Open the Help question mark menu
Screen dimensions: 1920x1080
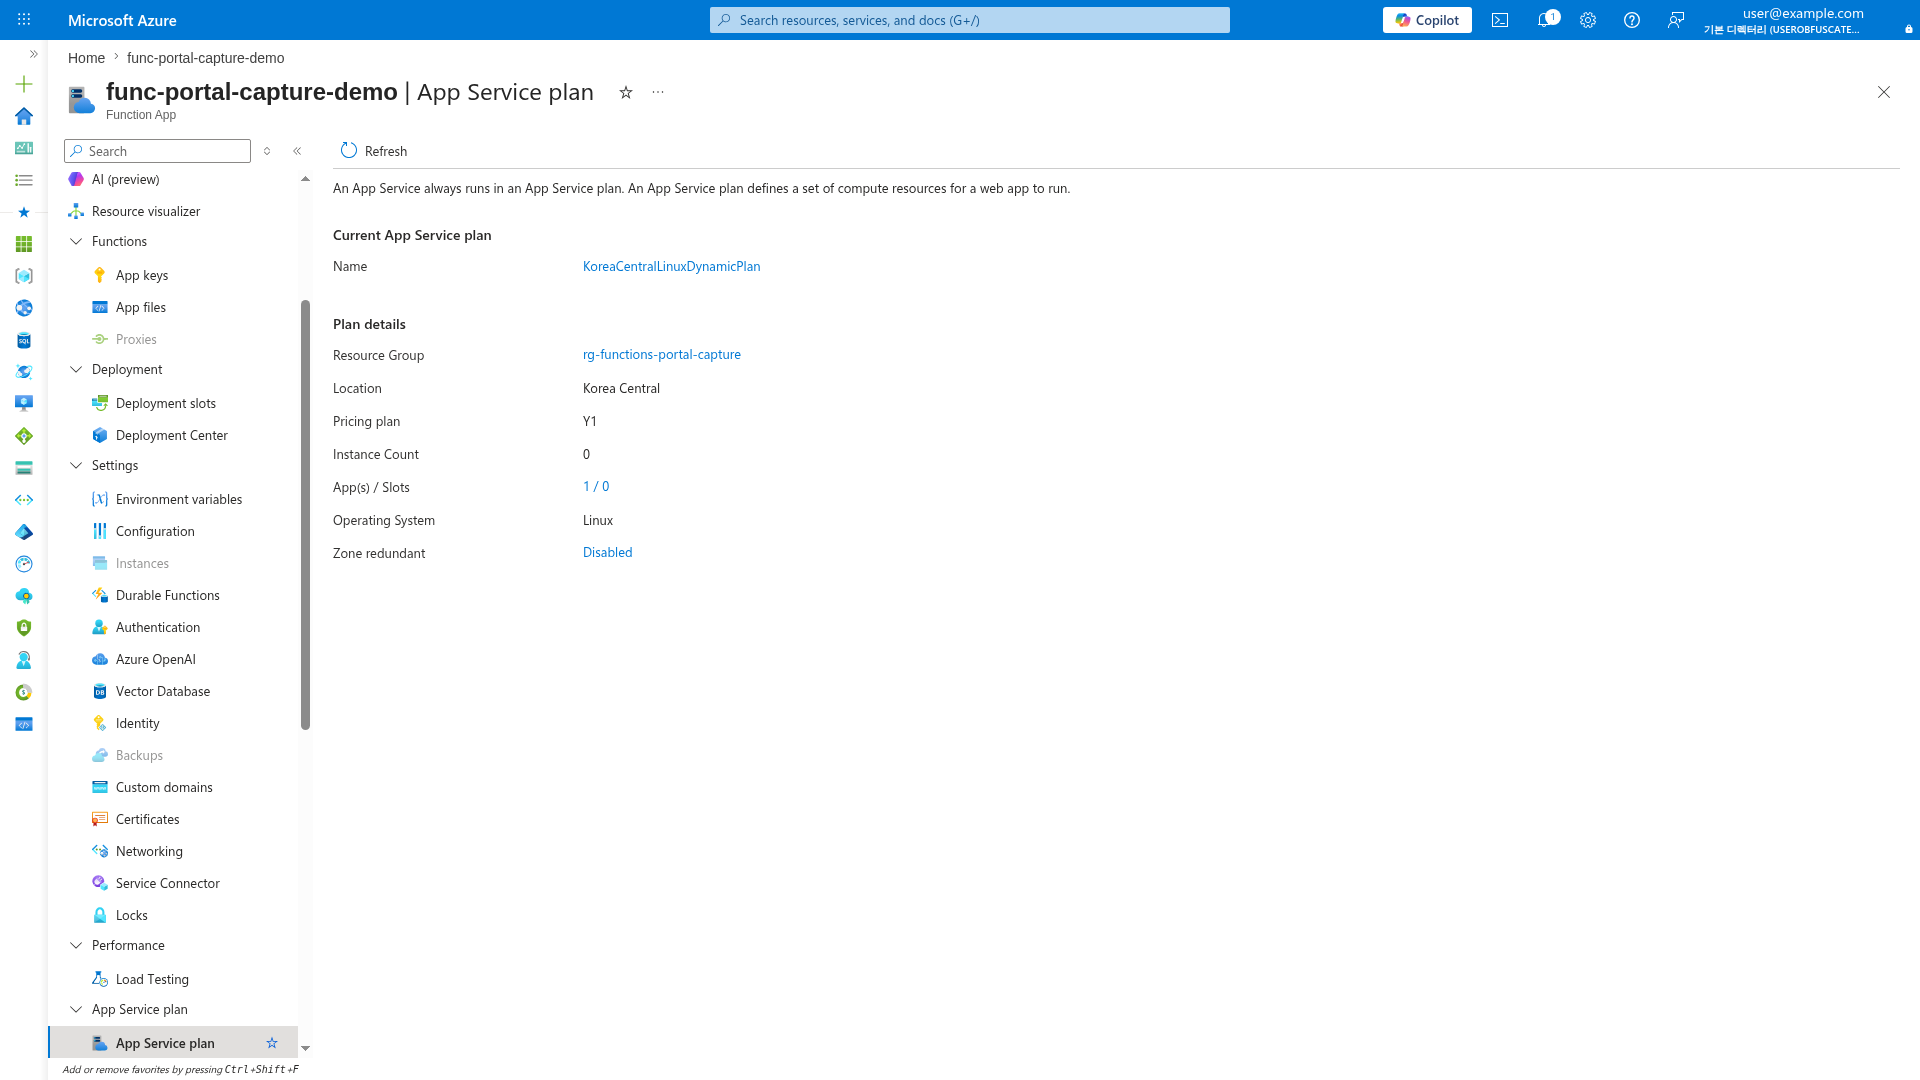pyautogui.click(x=1632, y=20)
